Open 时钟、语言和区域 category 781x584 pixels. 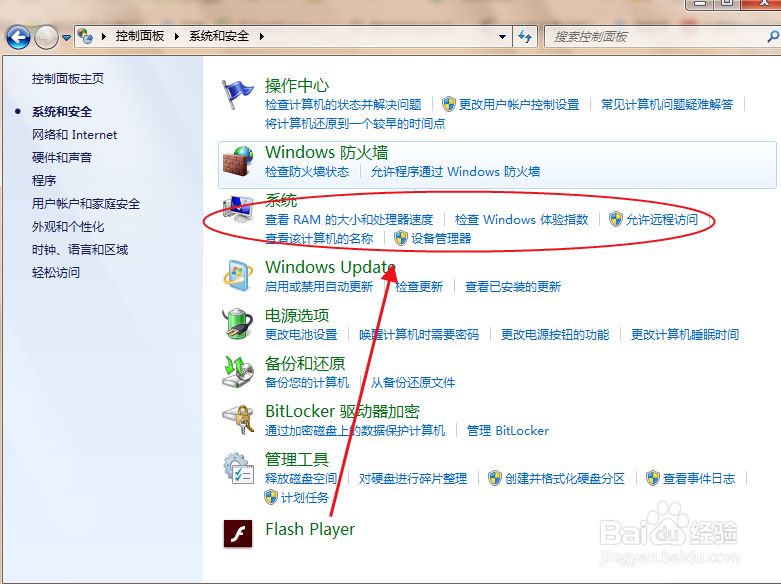[x=80, y=250]
